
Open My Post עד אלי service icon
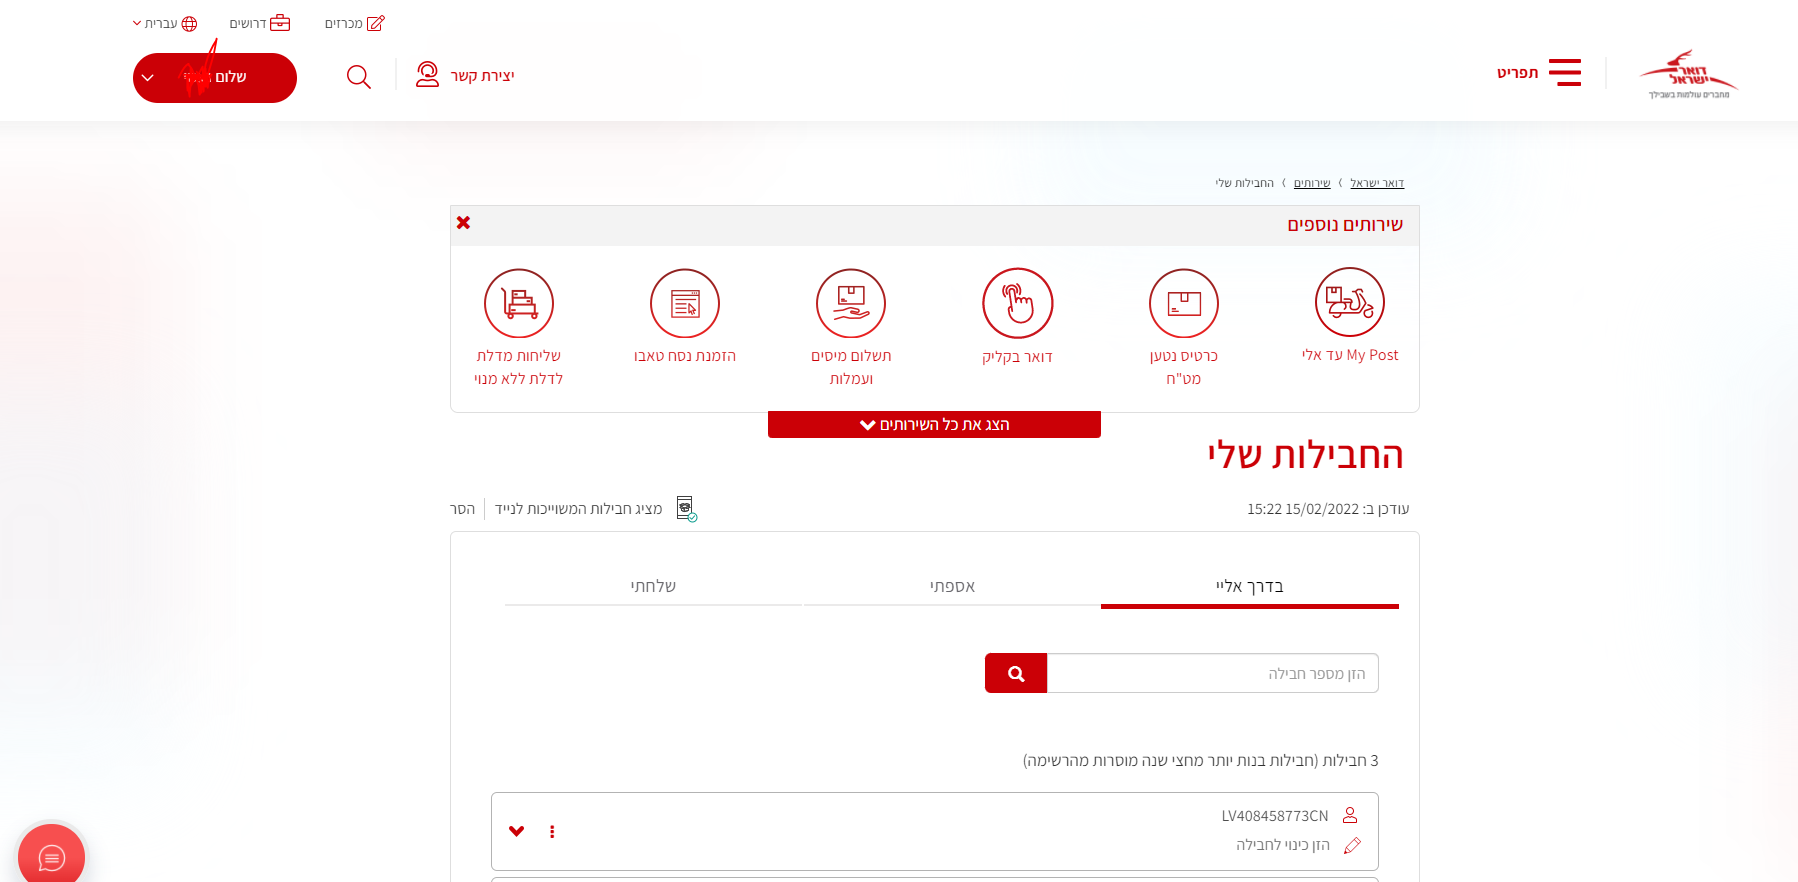[x=1350, y=302]
